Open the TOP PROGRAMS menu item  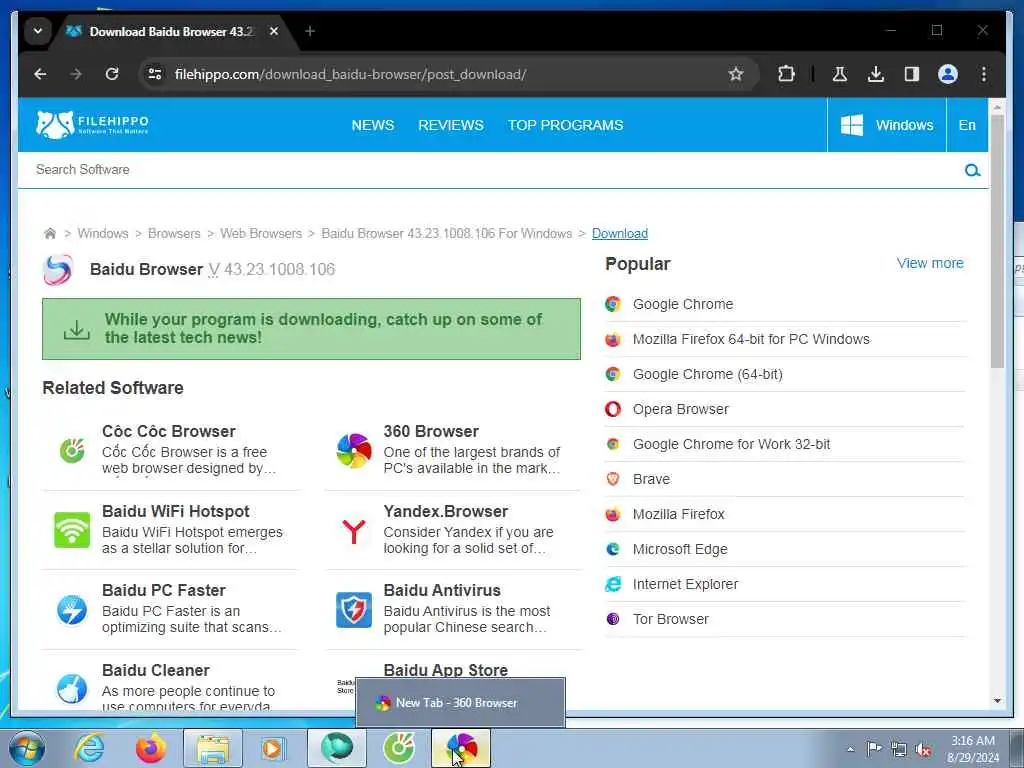(x=566, y=125)
